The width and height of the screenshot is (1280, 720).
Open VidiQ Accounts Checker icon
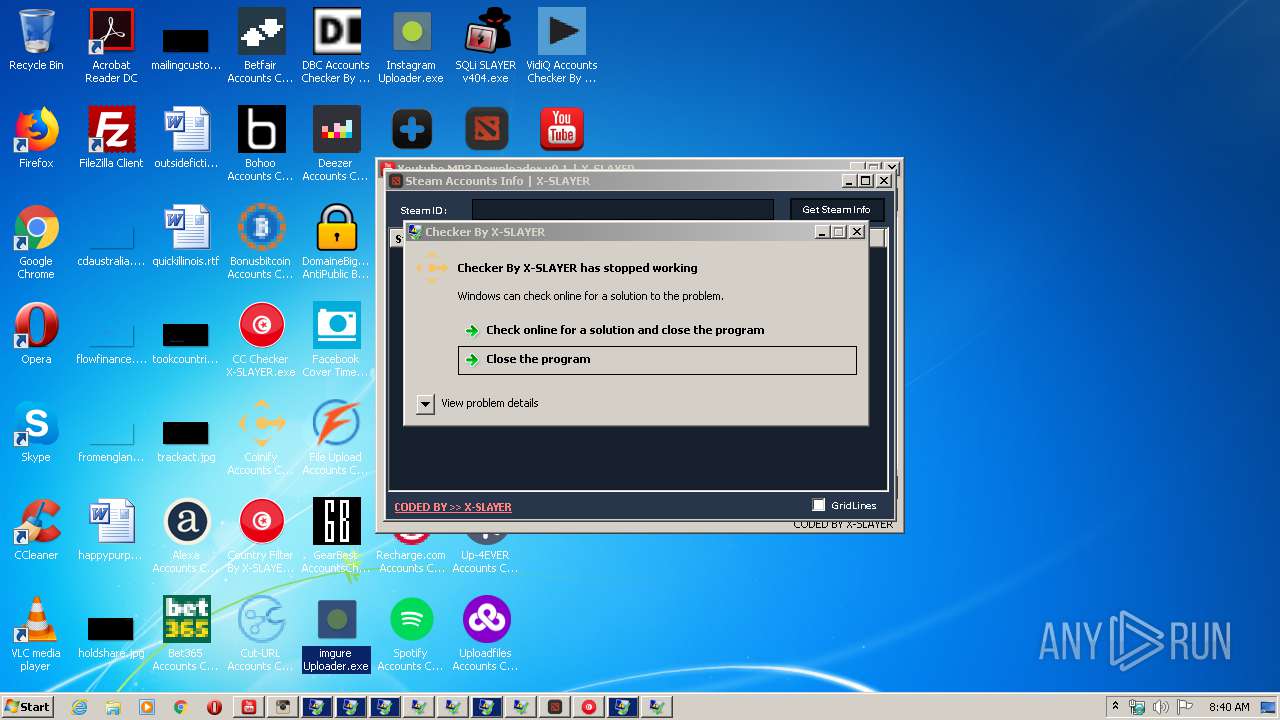(561, 46)
